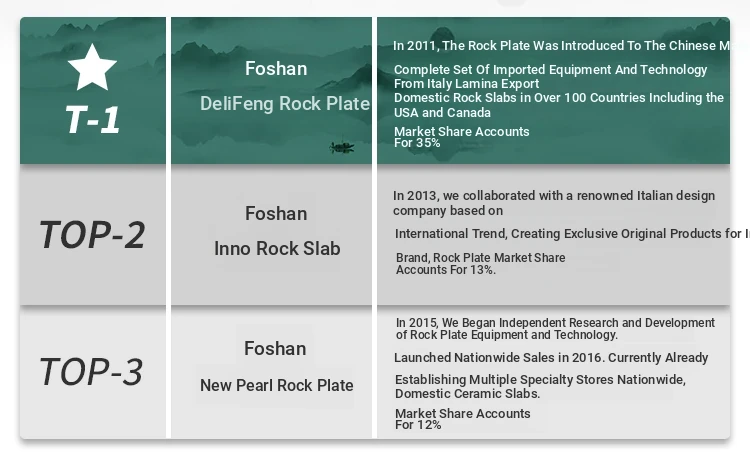Click the 13% market share text
The image size is (750, 460).
(480, 264)
